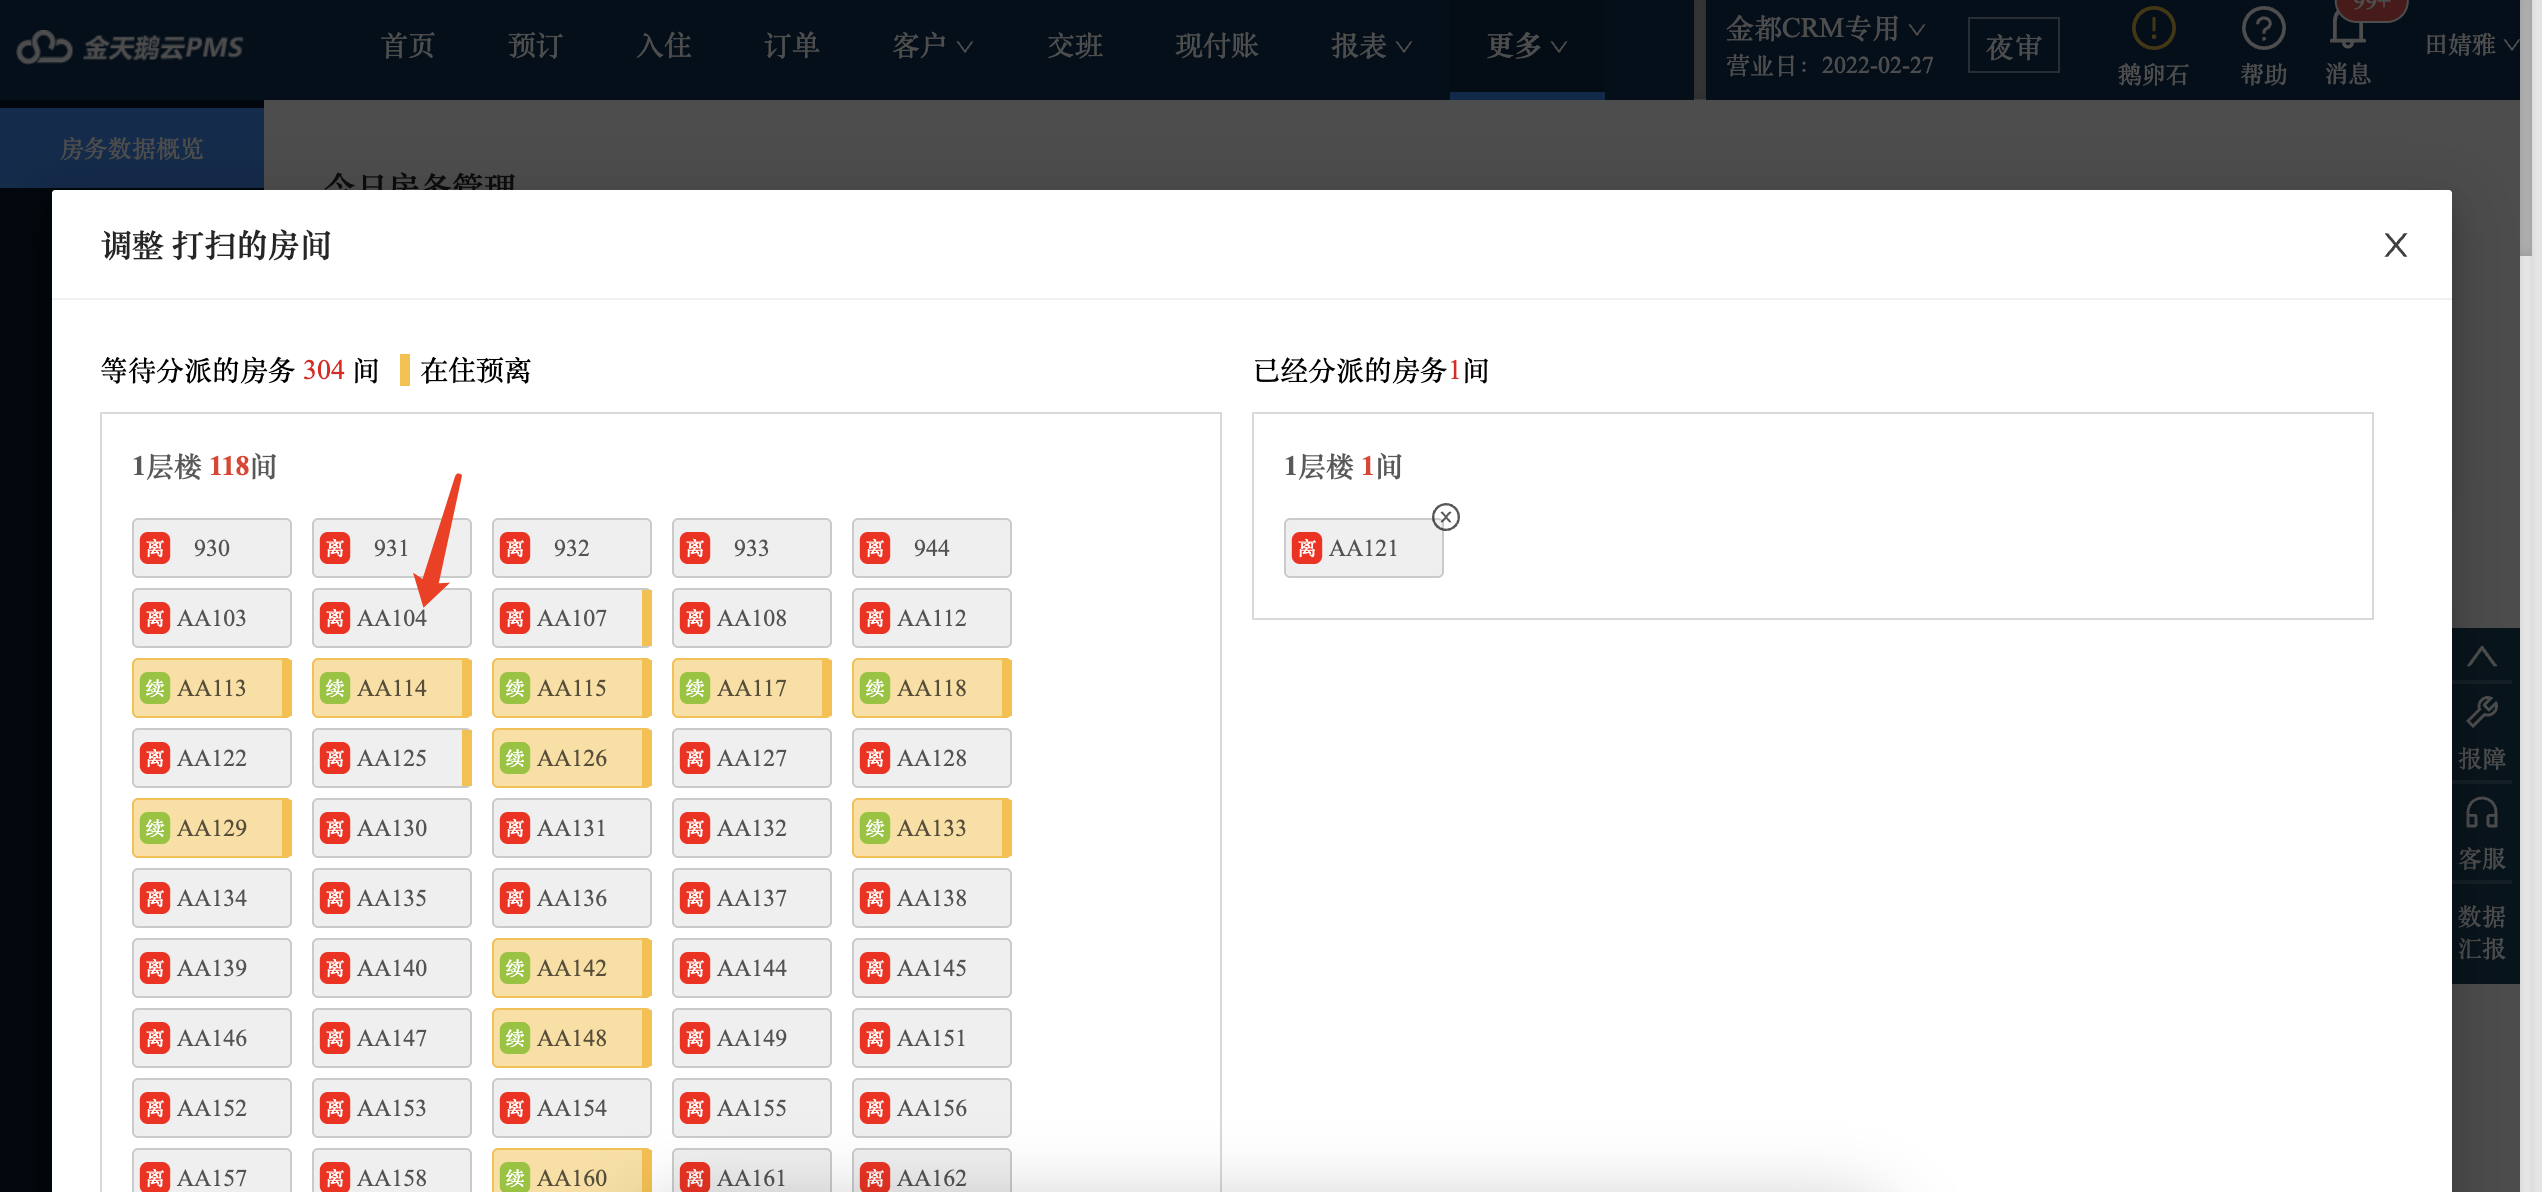
Task: Expand the 报表 dropdown menu
Action: (1371, 46)
